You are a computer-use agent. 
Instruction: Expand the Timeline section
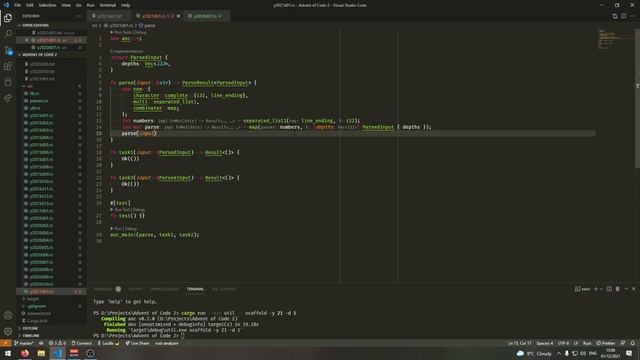pyautogui.click(x=51, y=336)
